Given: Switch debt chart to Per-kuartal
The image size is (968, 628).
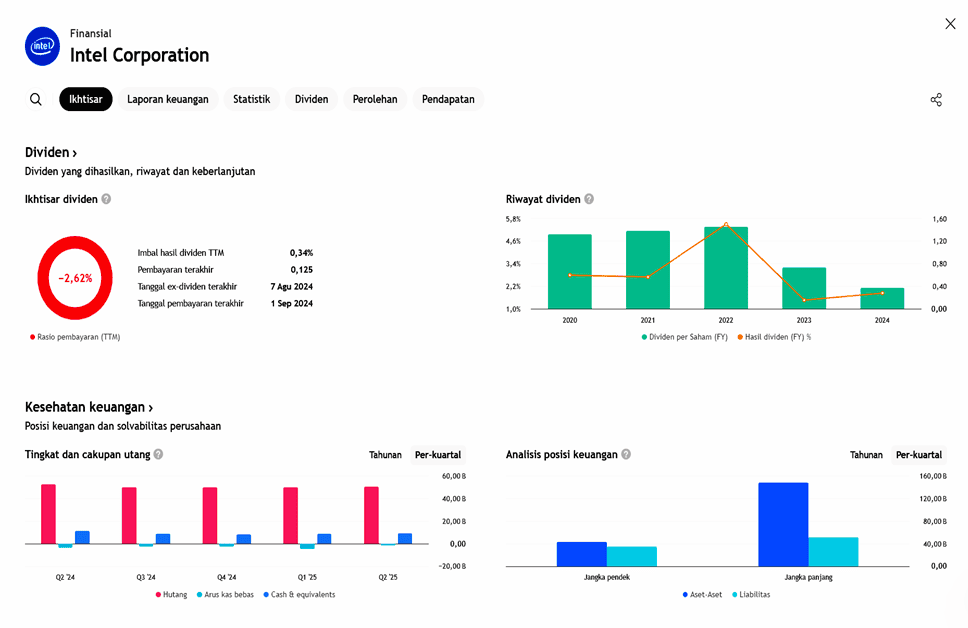Looking at the screenshot, I should (438, 455).
